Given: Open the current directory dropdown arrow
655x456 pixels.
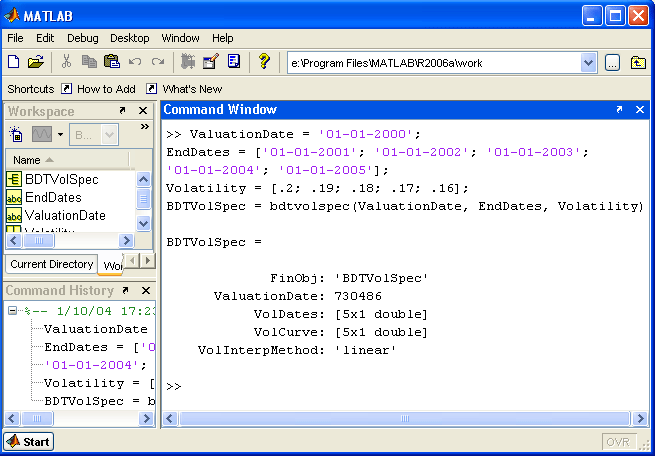Looking at the screenshot, I should pos(589,63).
